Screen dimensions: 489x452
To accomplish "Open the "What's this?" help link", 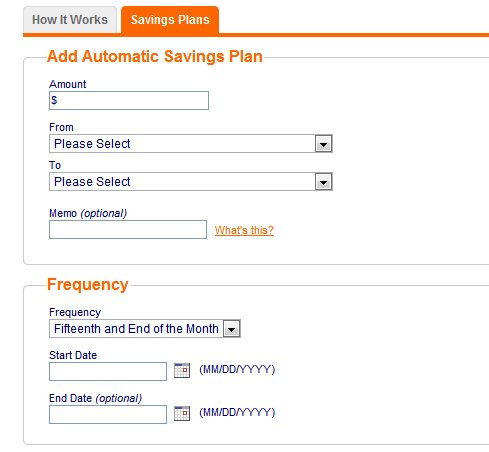I will pos(244,230).
